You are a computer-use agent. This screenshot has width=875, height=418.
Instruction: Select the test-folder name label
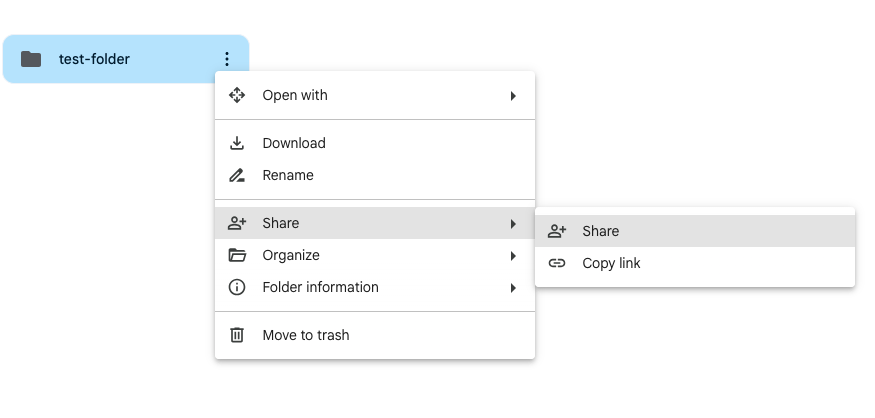tap(94, 59)
